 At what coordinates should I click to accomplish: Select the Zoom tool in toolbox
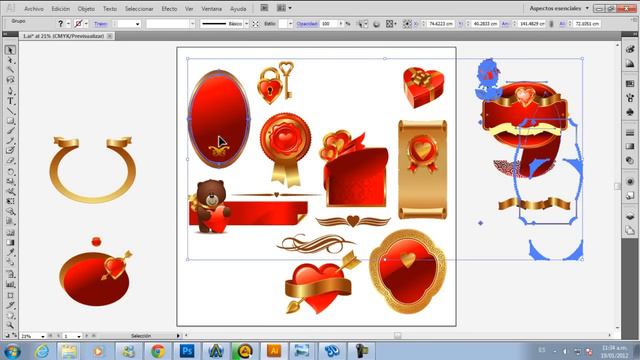click(10, 326)
